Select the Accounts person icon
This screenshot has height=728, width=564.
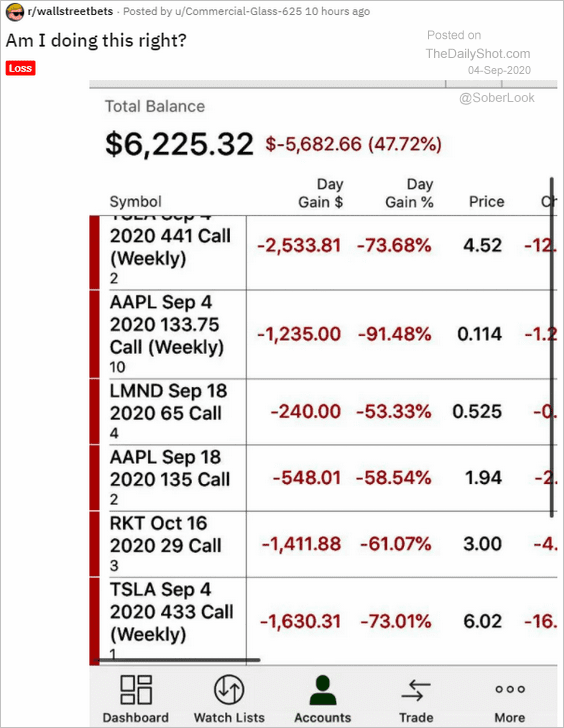click(323, 690)
